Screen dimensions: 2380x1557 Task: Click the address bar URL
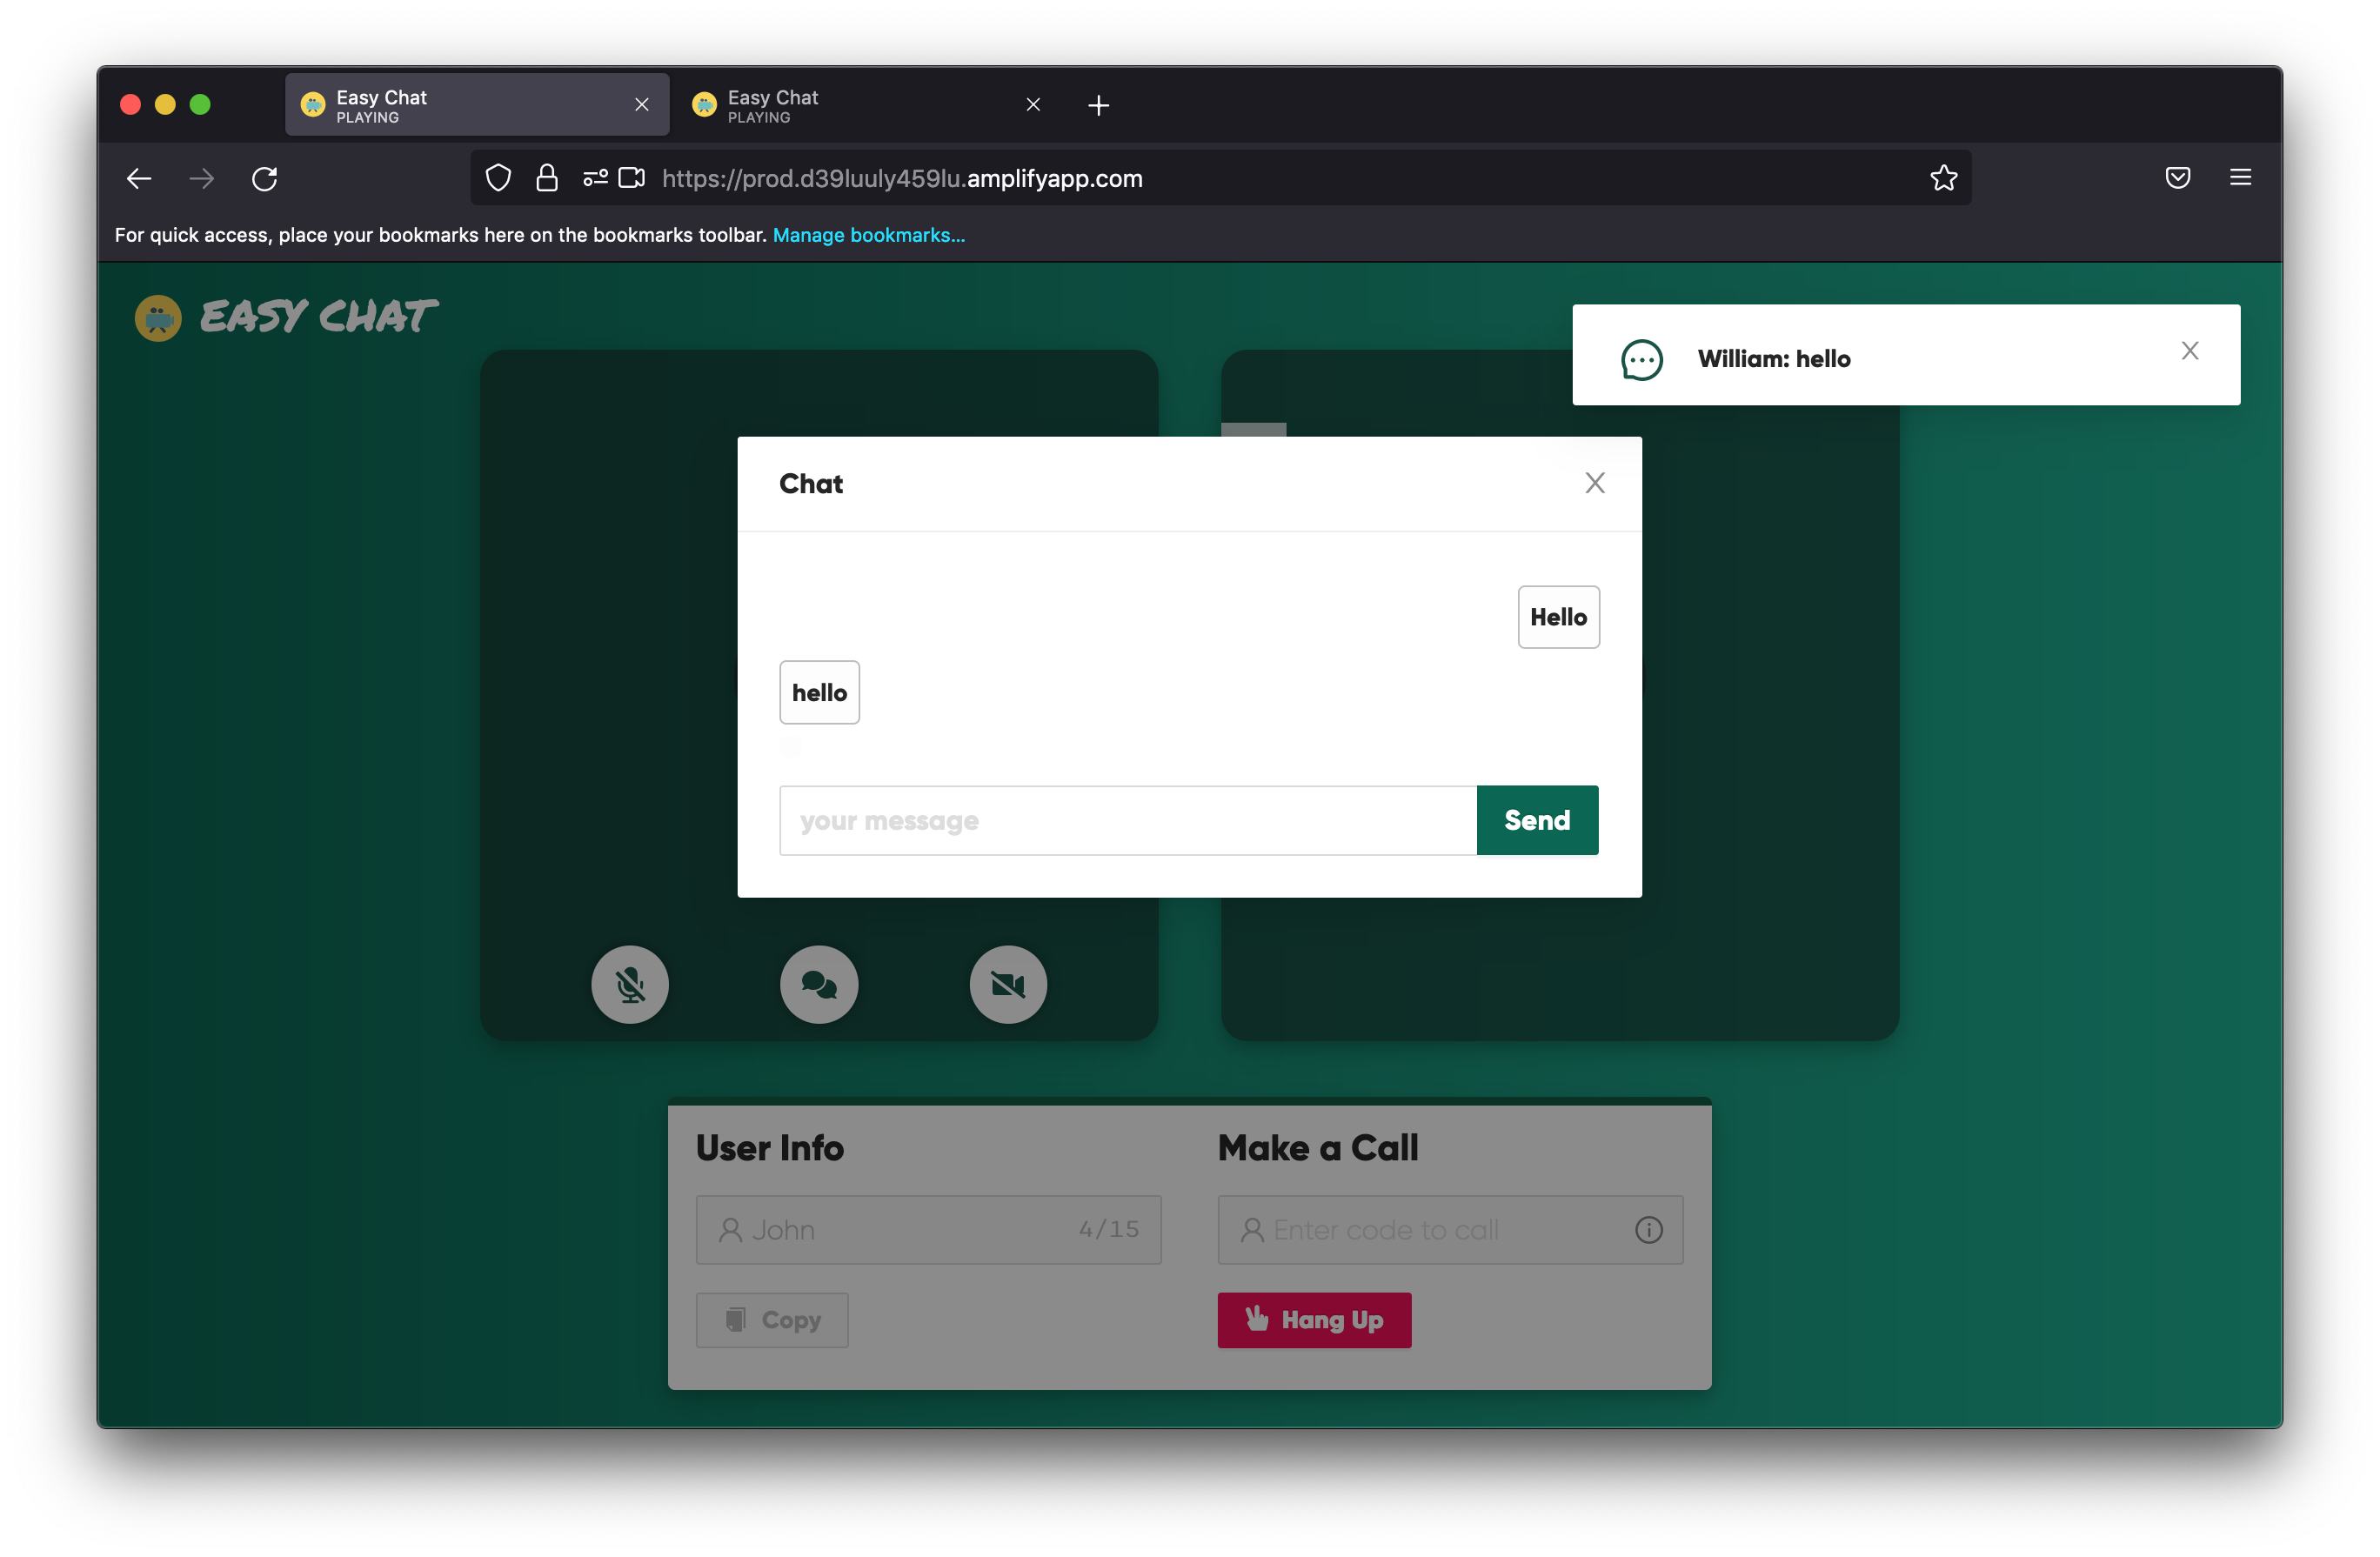[902, 179]
